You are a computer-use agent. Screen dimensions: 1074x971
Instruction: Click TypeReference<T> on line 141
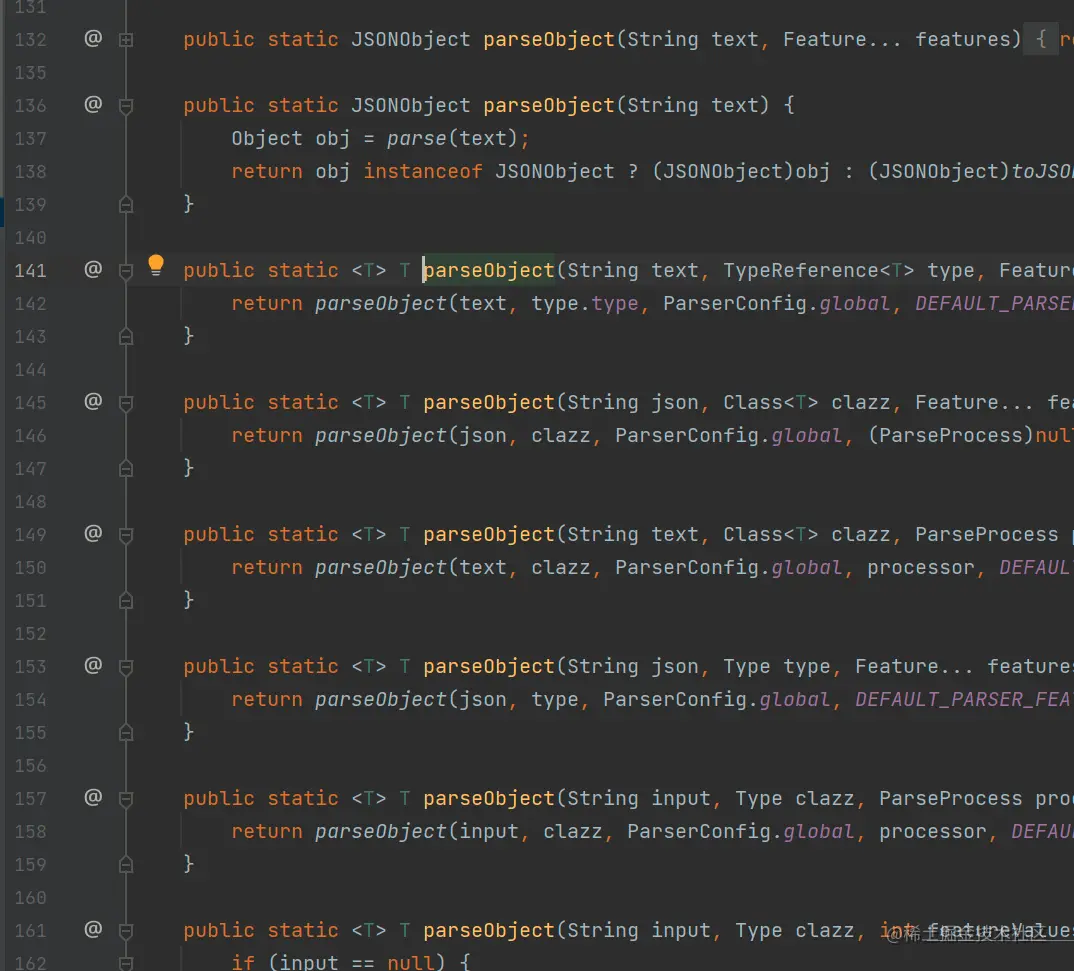tap(819, 270)
